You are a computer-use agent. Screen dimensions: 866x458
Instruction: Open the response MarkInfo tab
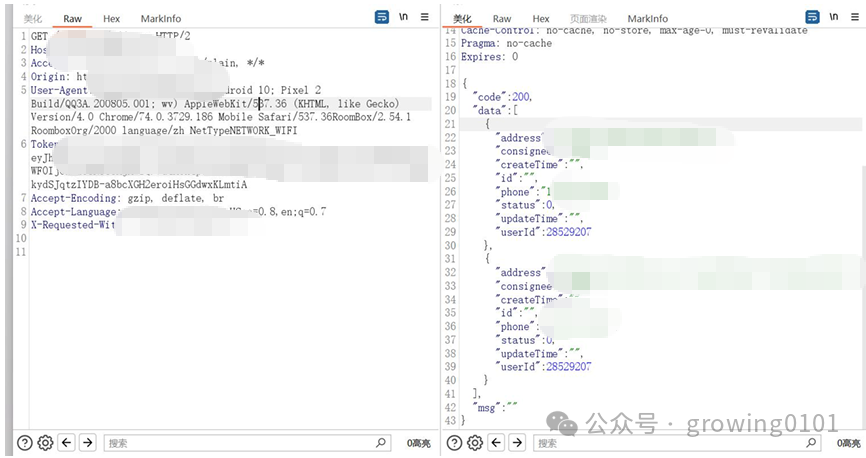(647, 19)
